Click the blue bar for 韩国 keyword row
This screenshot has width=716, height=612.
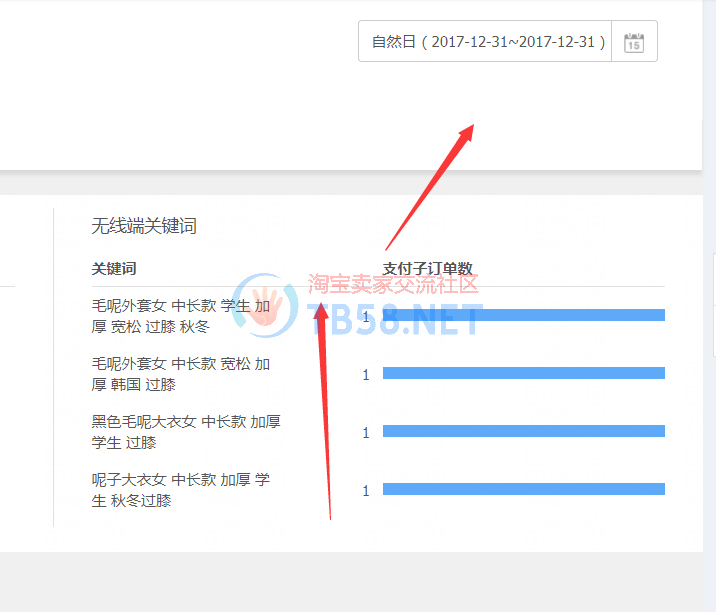tap(523, 374)
